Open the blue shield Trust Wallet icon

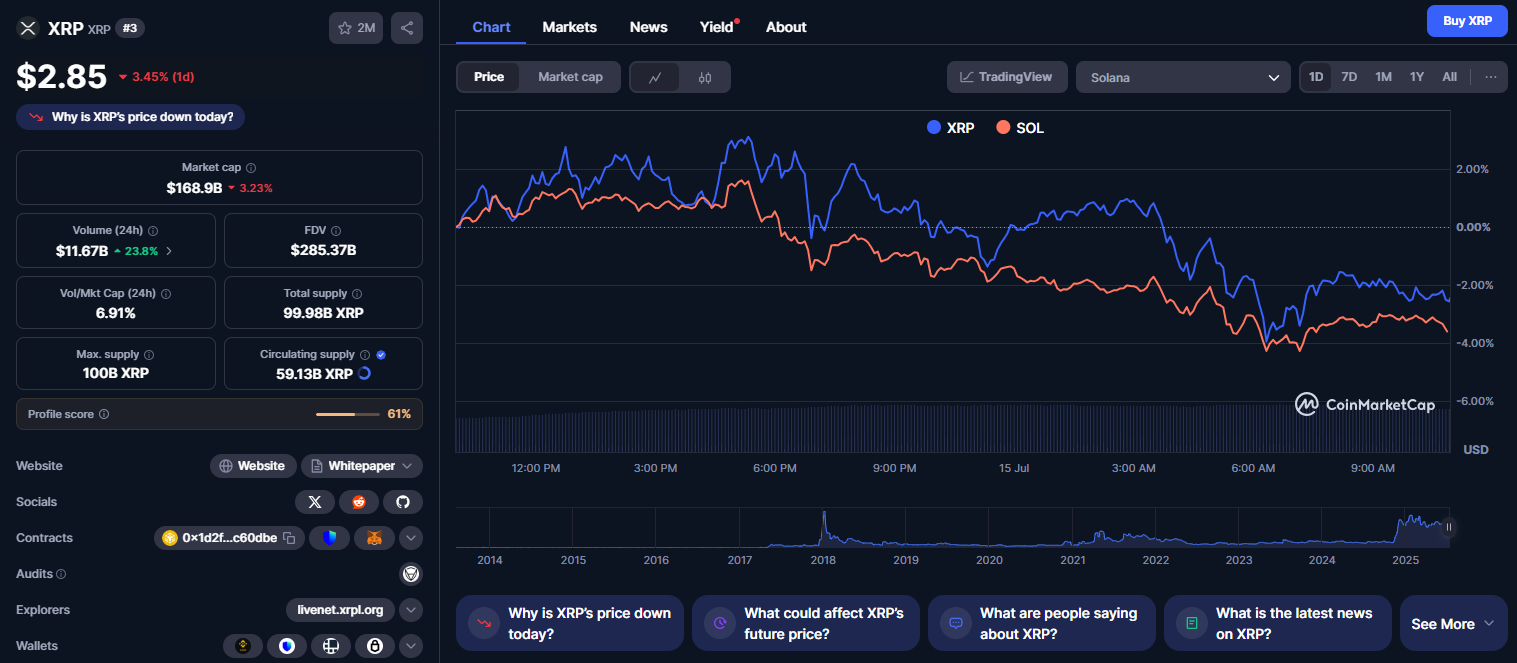(x=286, y=646)
